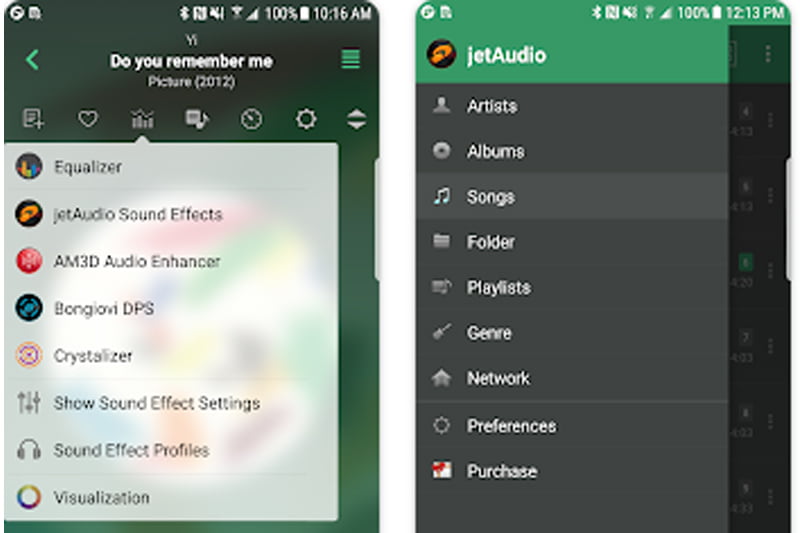
Task: Open the gear settings icon in player
Action: click(x=306, y=119)
